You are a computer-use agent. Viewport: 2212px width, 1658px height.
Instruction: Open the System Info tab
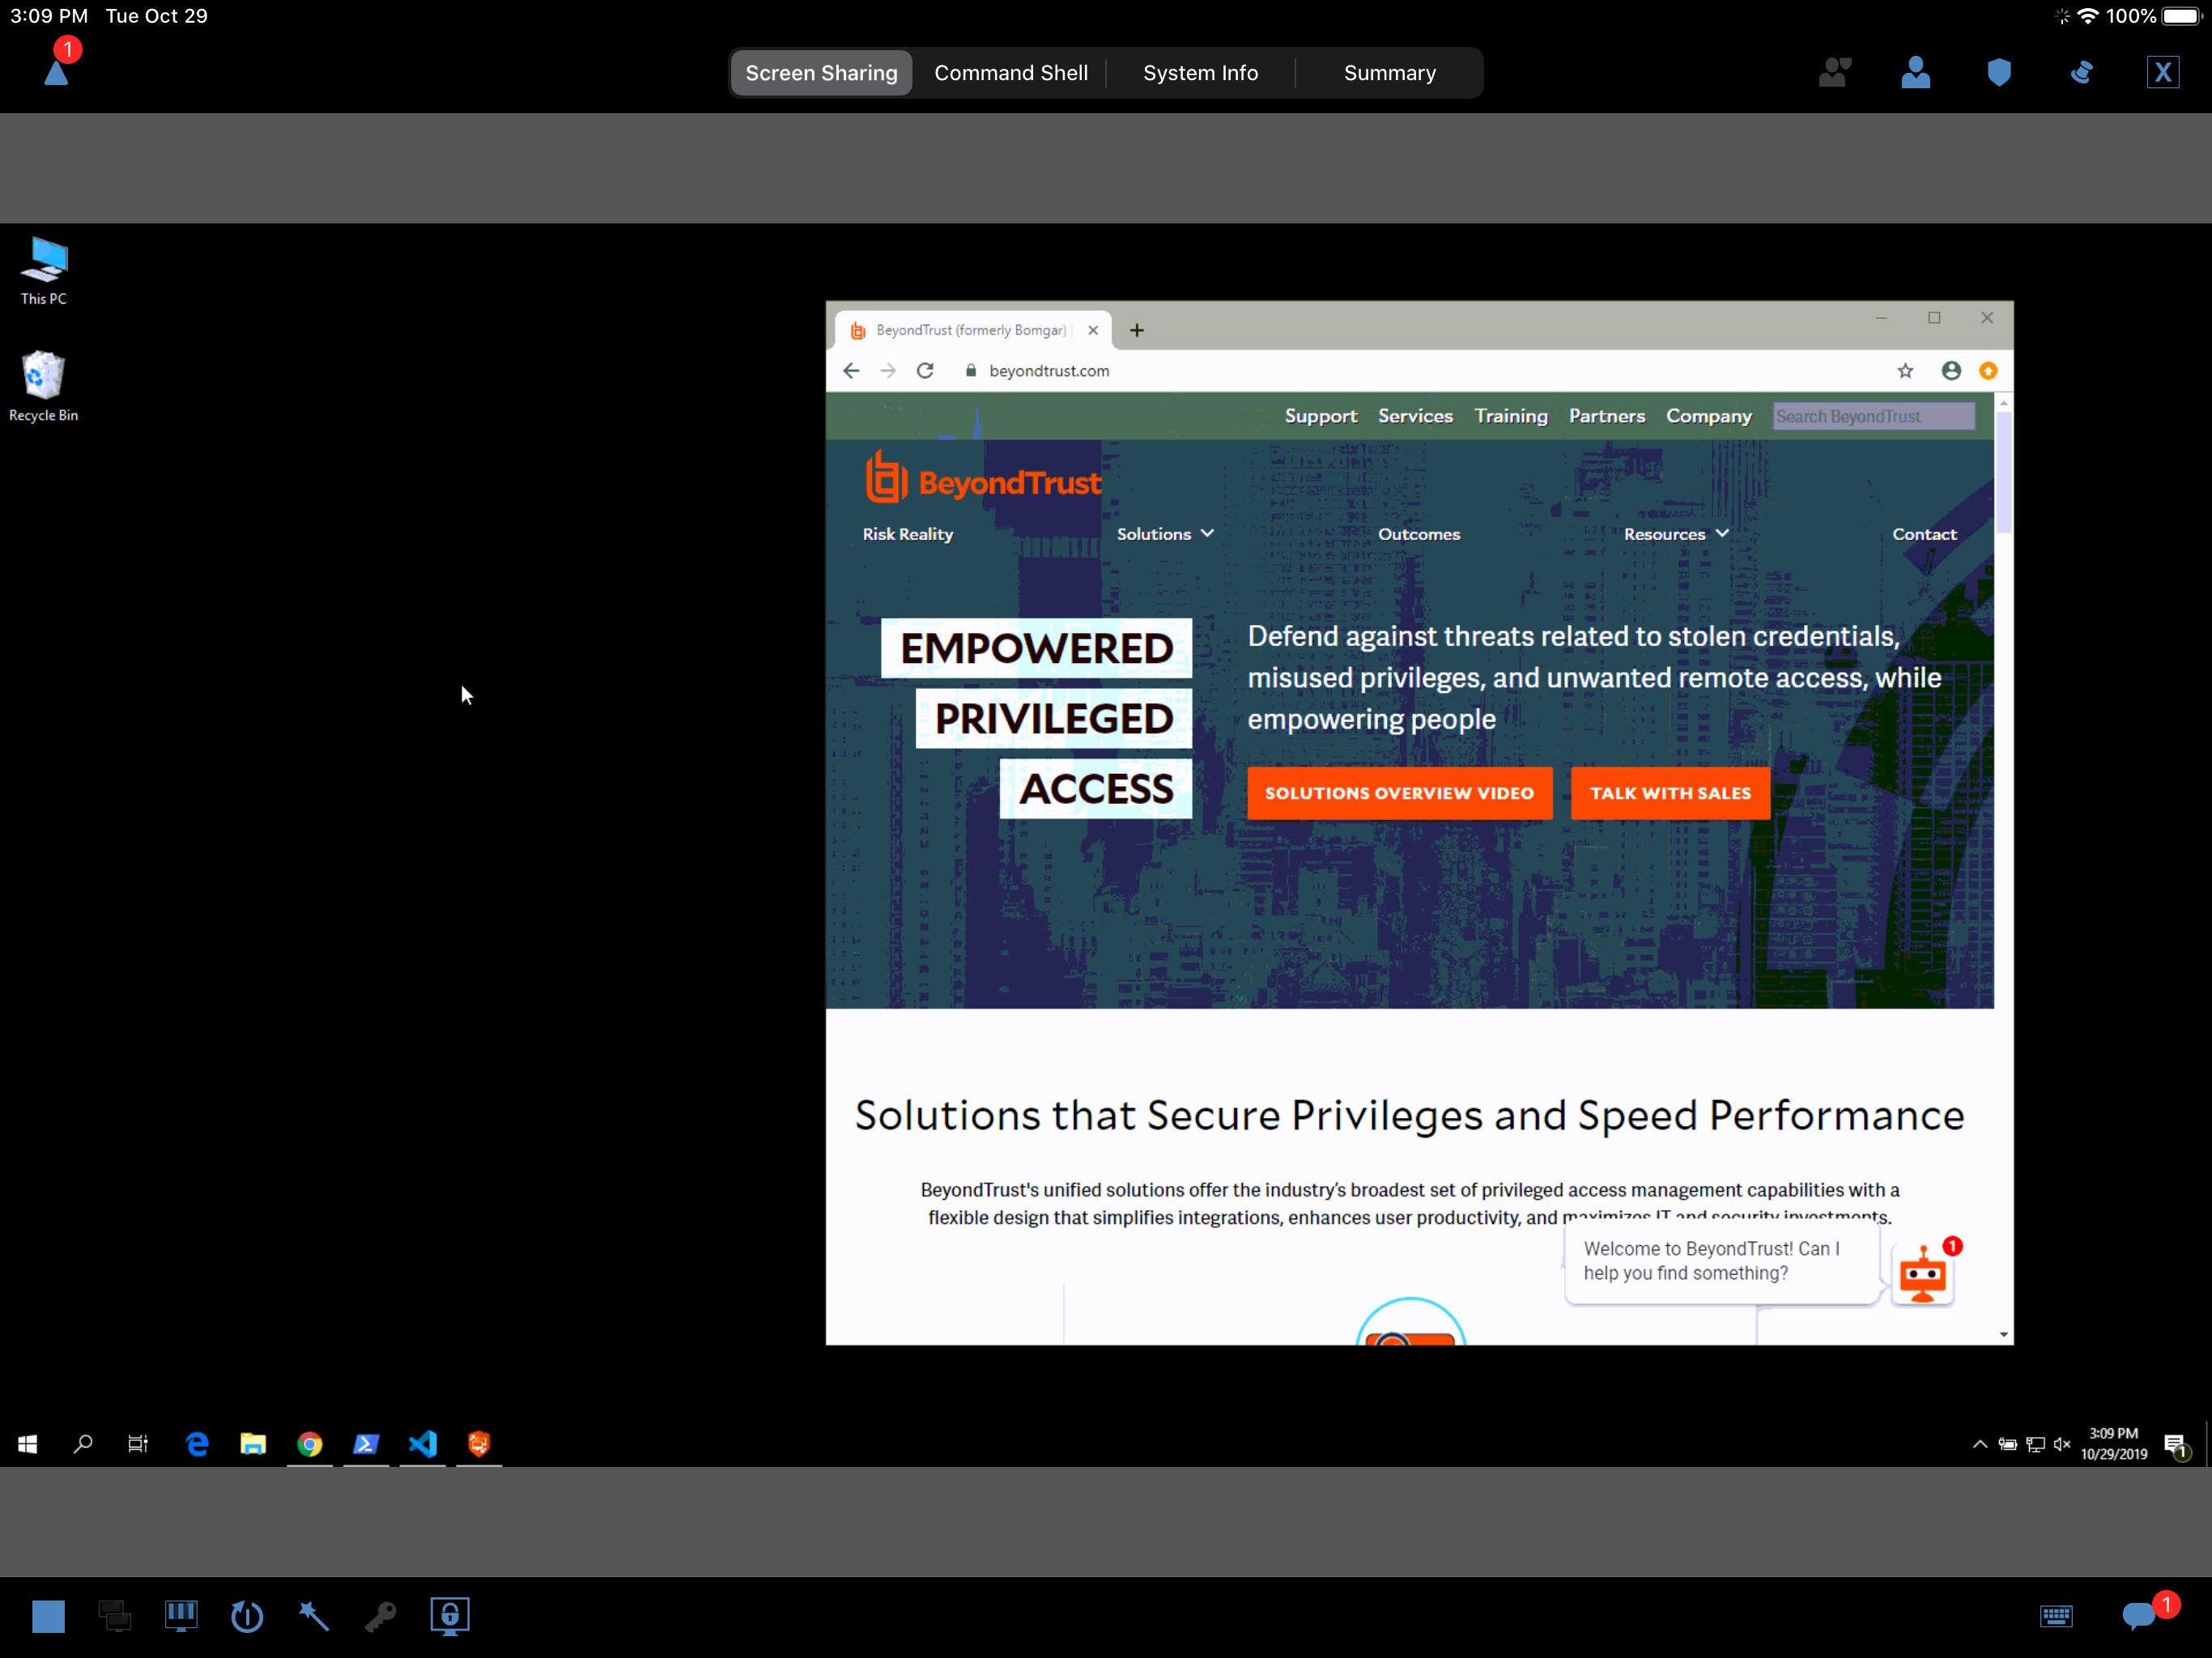(1200, 73)
